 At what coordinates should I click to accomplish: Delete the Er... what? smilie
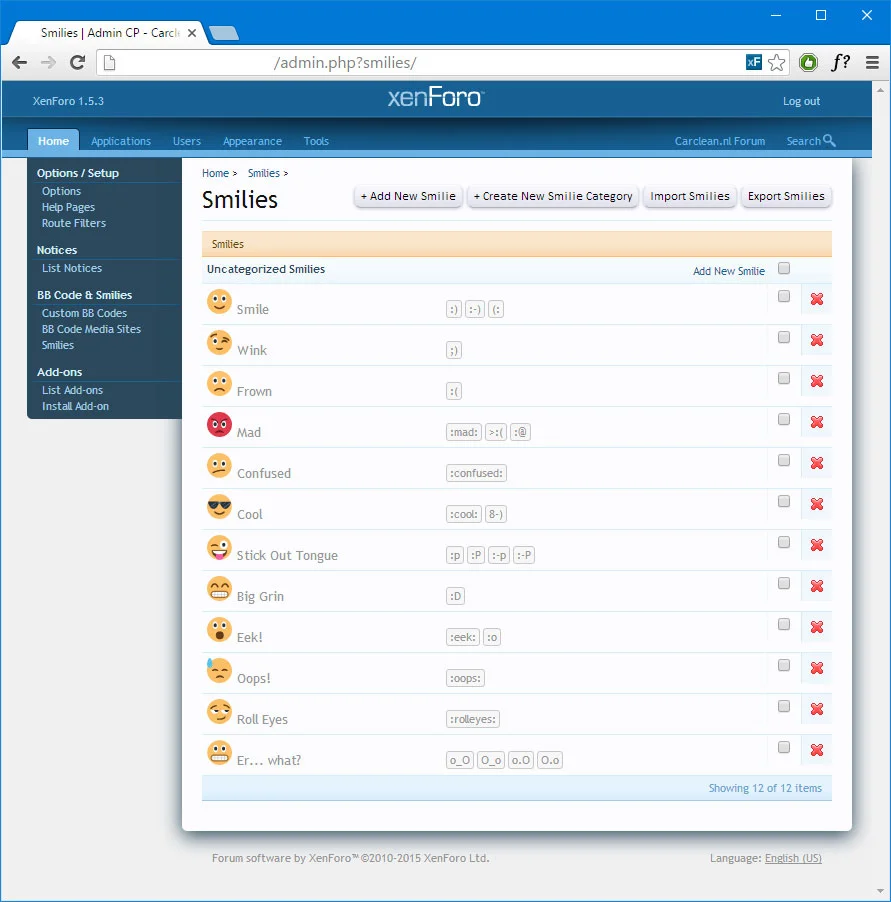tap(816, 750)
